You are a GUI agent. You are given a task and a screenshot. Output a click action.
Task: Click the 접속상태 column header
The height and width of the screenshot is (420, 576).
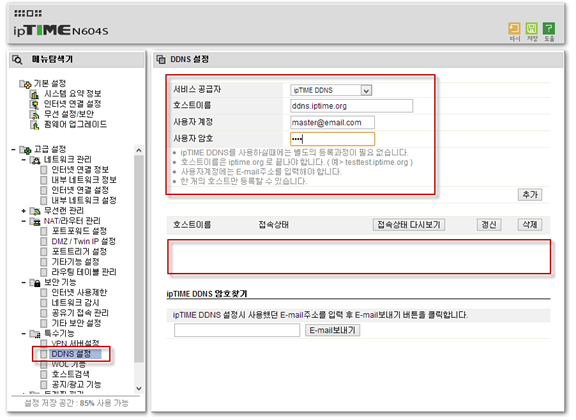[x=274, y=225]
